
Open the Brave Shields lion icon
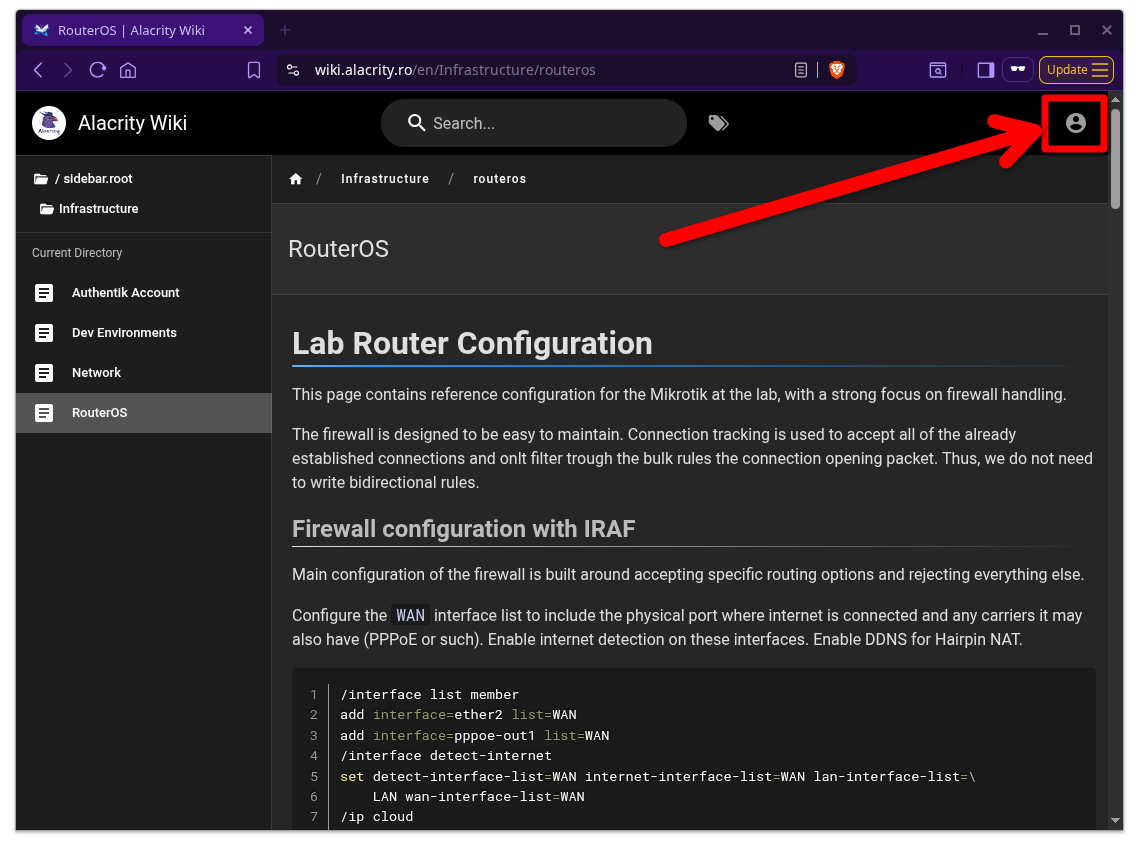(837, 70)
